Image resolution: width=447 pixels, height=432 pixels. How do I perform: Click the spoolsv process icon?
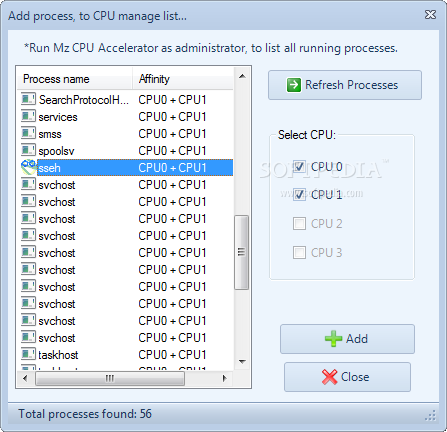[28, 150]
